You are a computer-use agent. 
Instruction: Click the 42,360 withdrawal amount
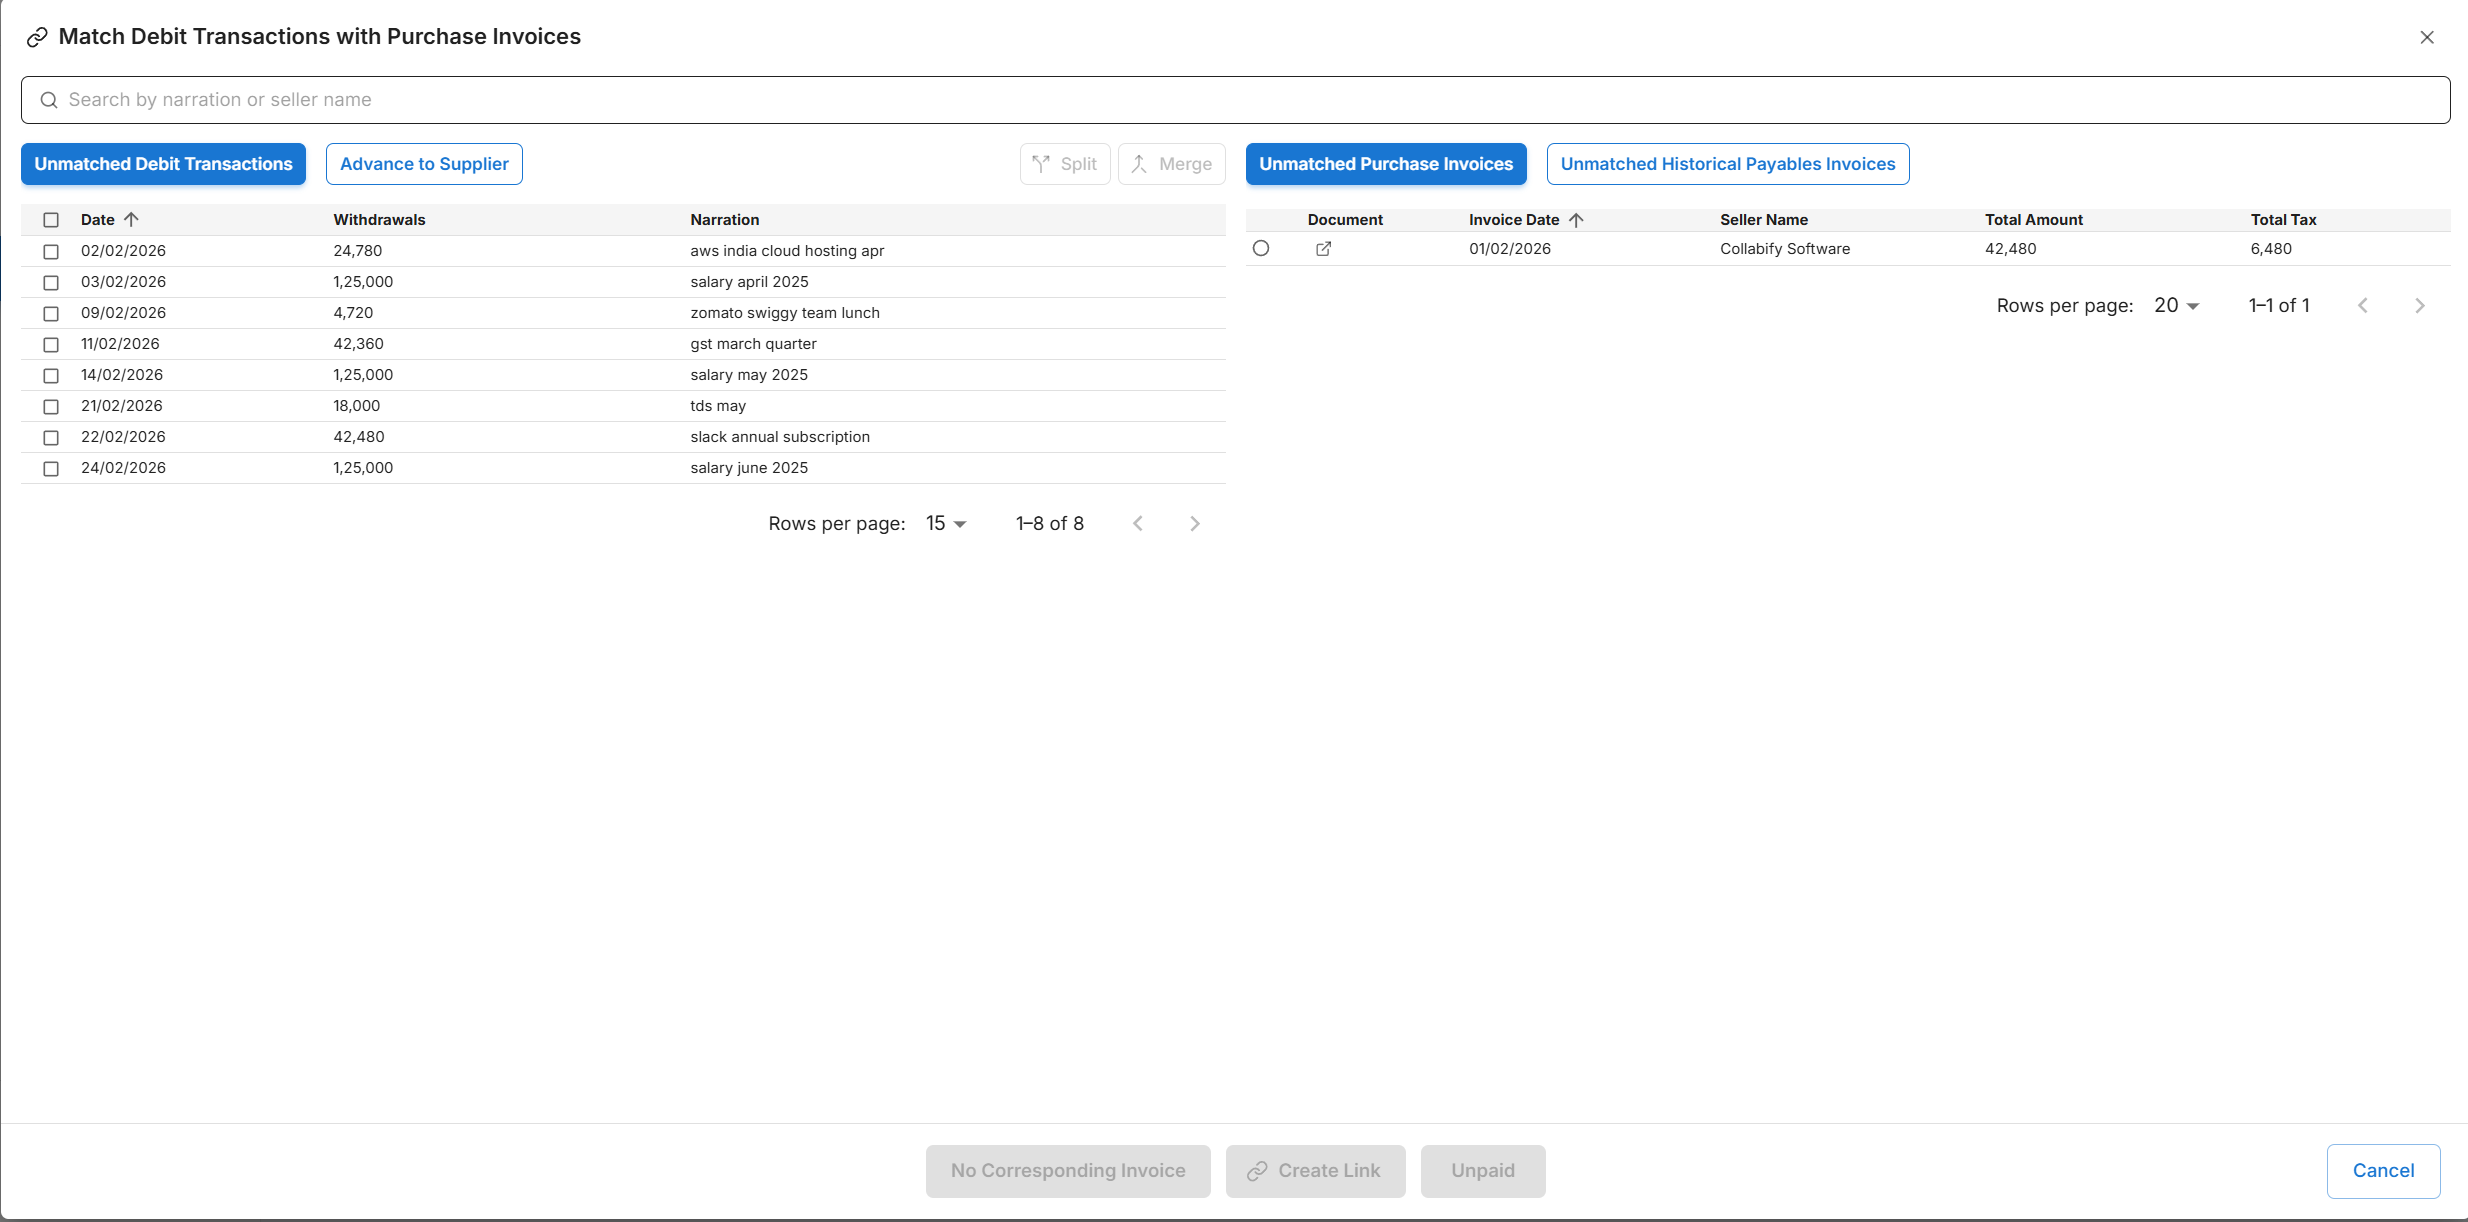[x=358, y=344]
